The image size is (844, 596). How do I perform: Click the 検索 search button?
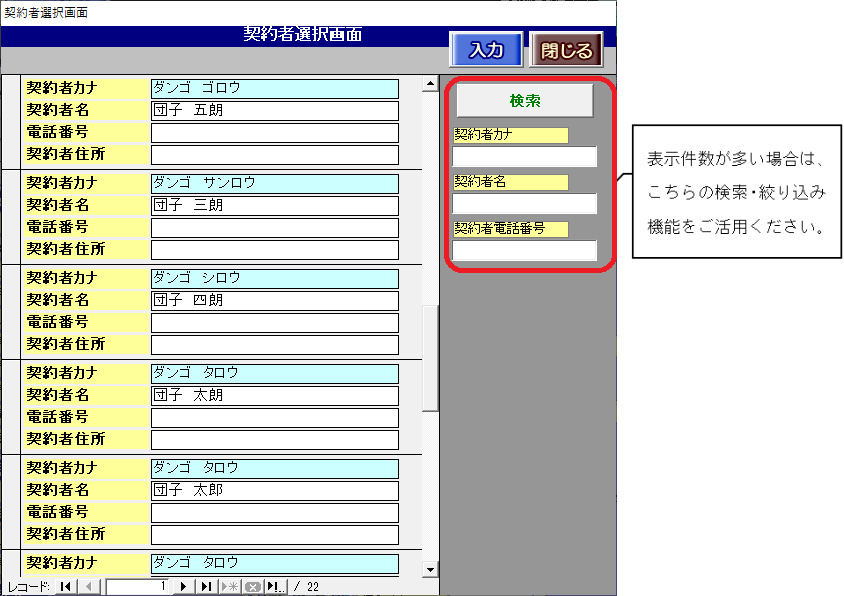[524, 101]
